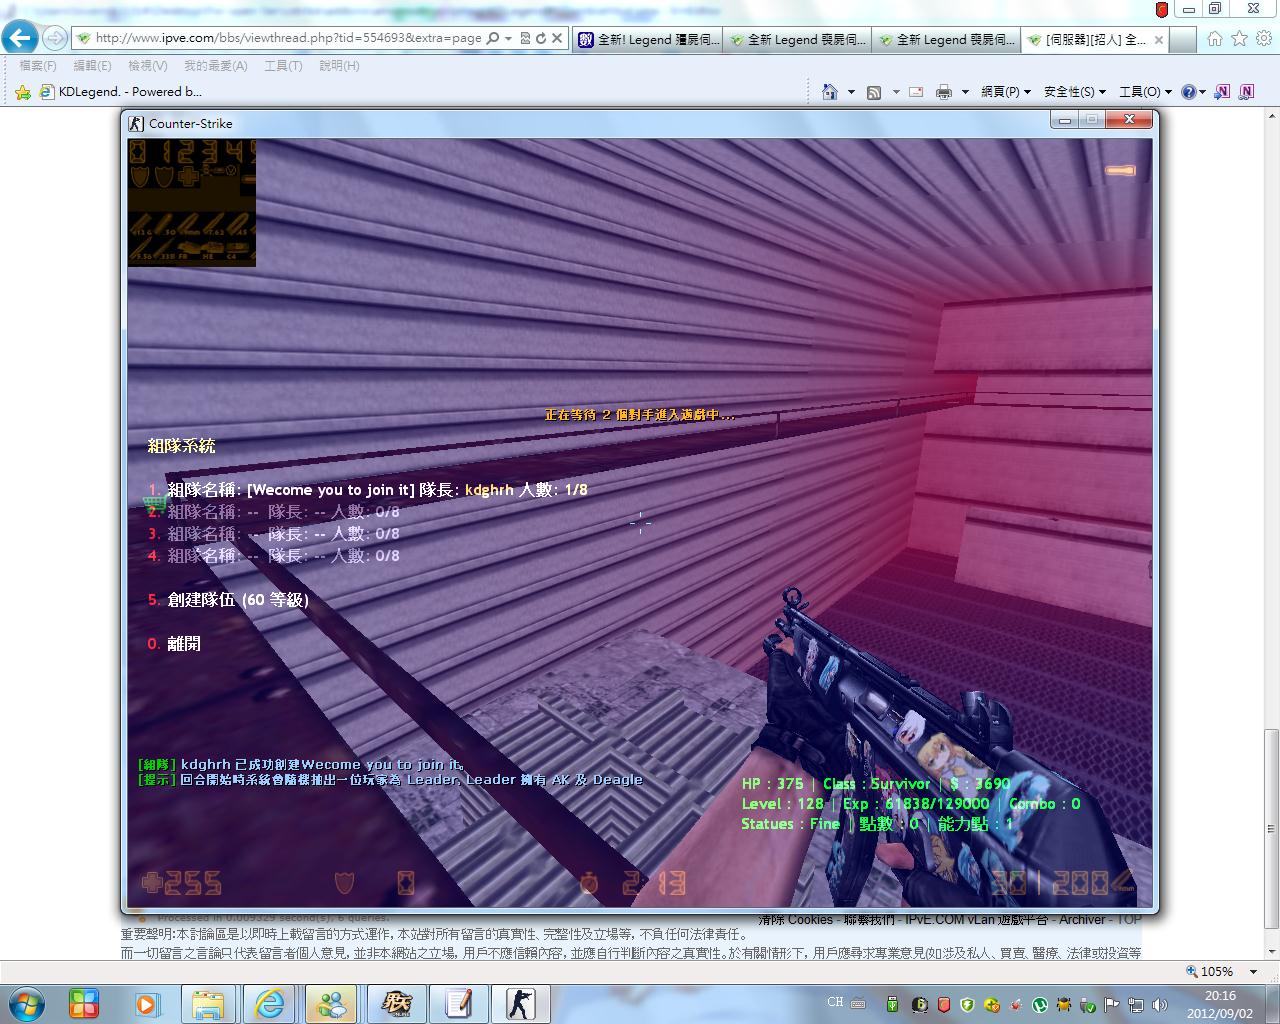Open Counter-Strike from the taskbar
Viewport: 1280px width, 1024px height.
click(x=519, y=1003)
